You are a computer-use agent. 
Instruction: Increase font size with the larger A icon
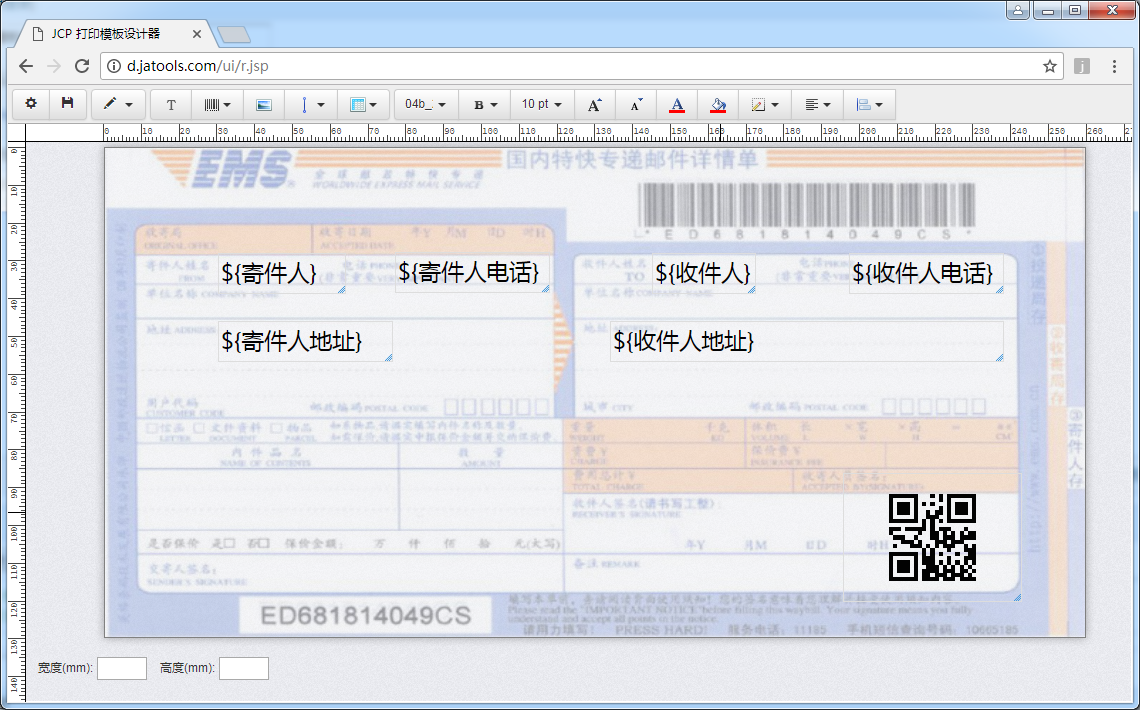pyautogui.click(x=595, y=105)
